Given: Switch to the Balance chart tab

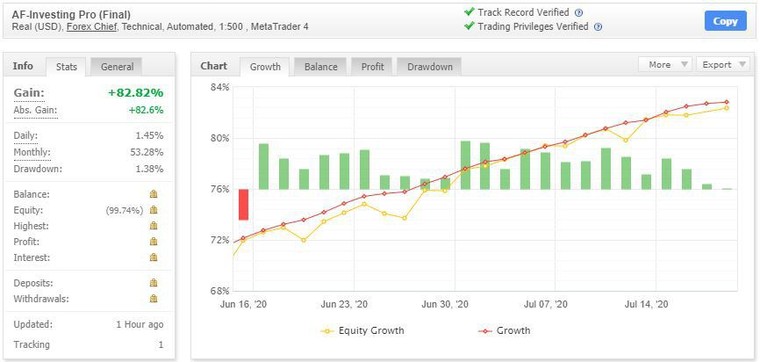Looking at the screenshot, I should [320, 67].
